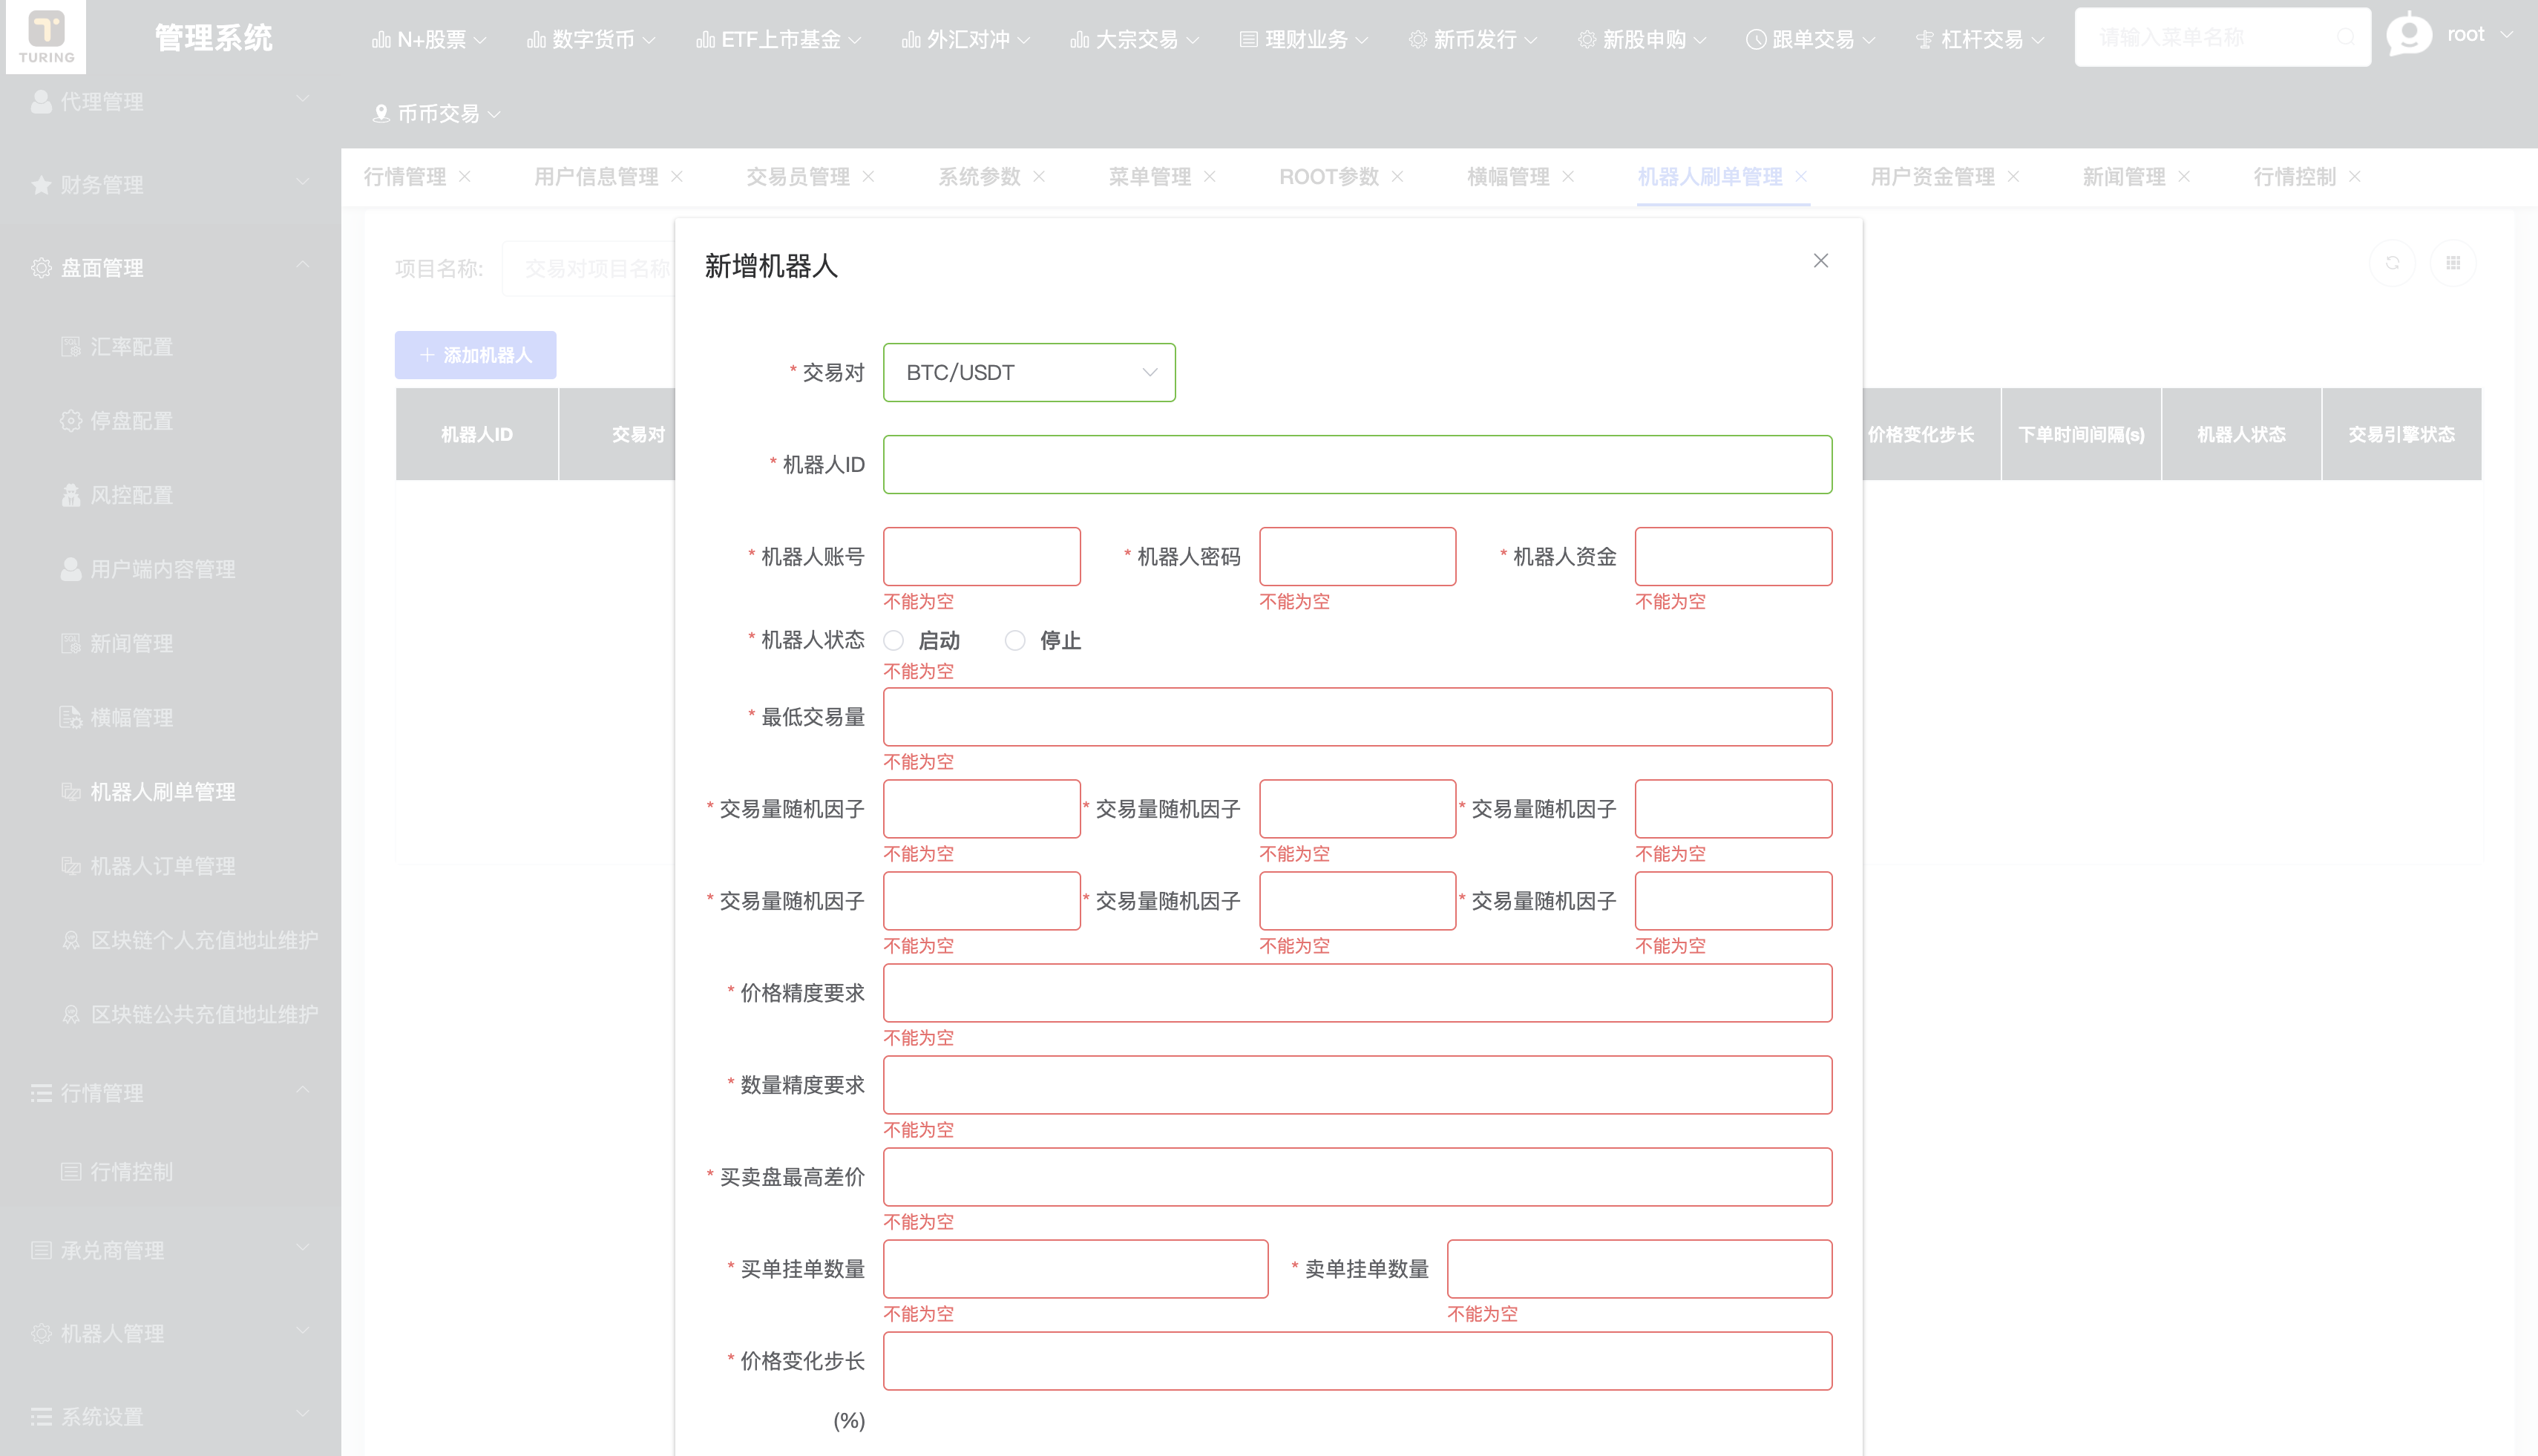Switch to the ROOT参数 tab
2538x1456 pixels.
coord(1330,176)
